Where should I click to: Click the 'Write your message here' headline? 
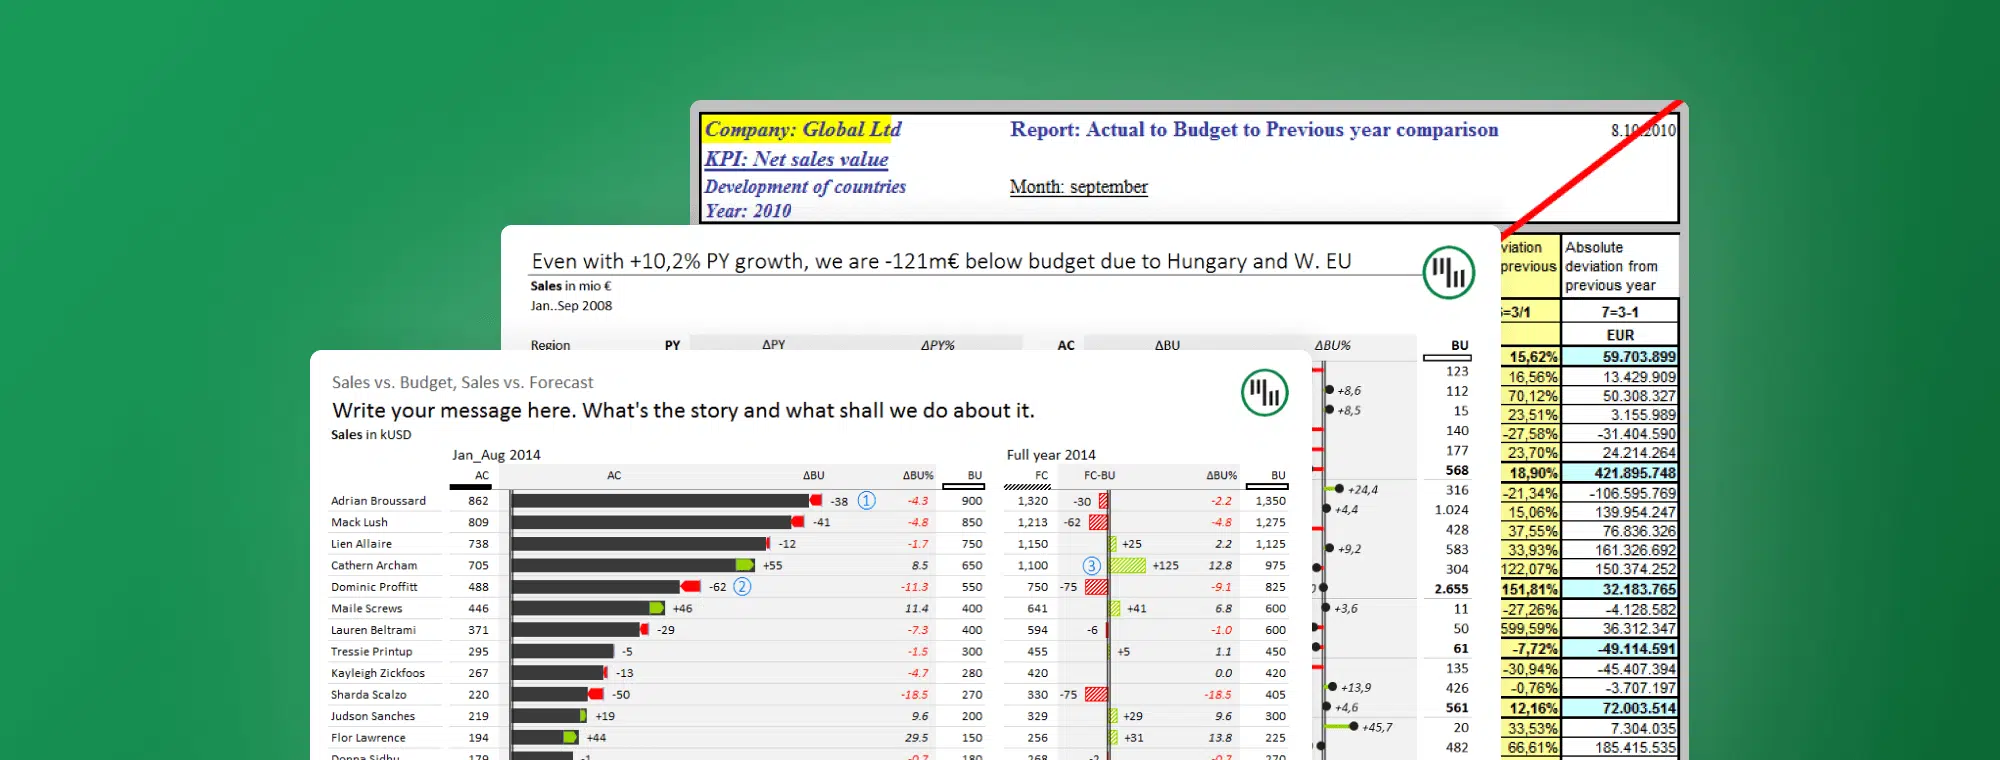coord(683,411)
